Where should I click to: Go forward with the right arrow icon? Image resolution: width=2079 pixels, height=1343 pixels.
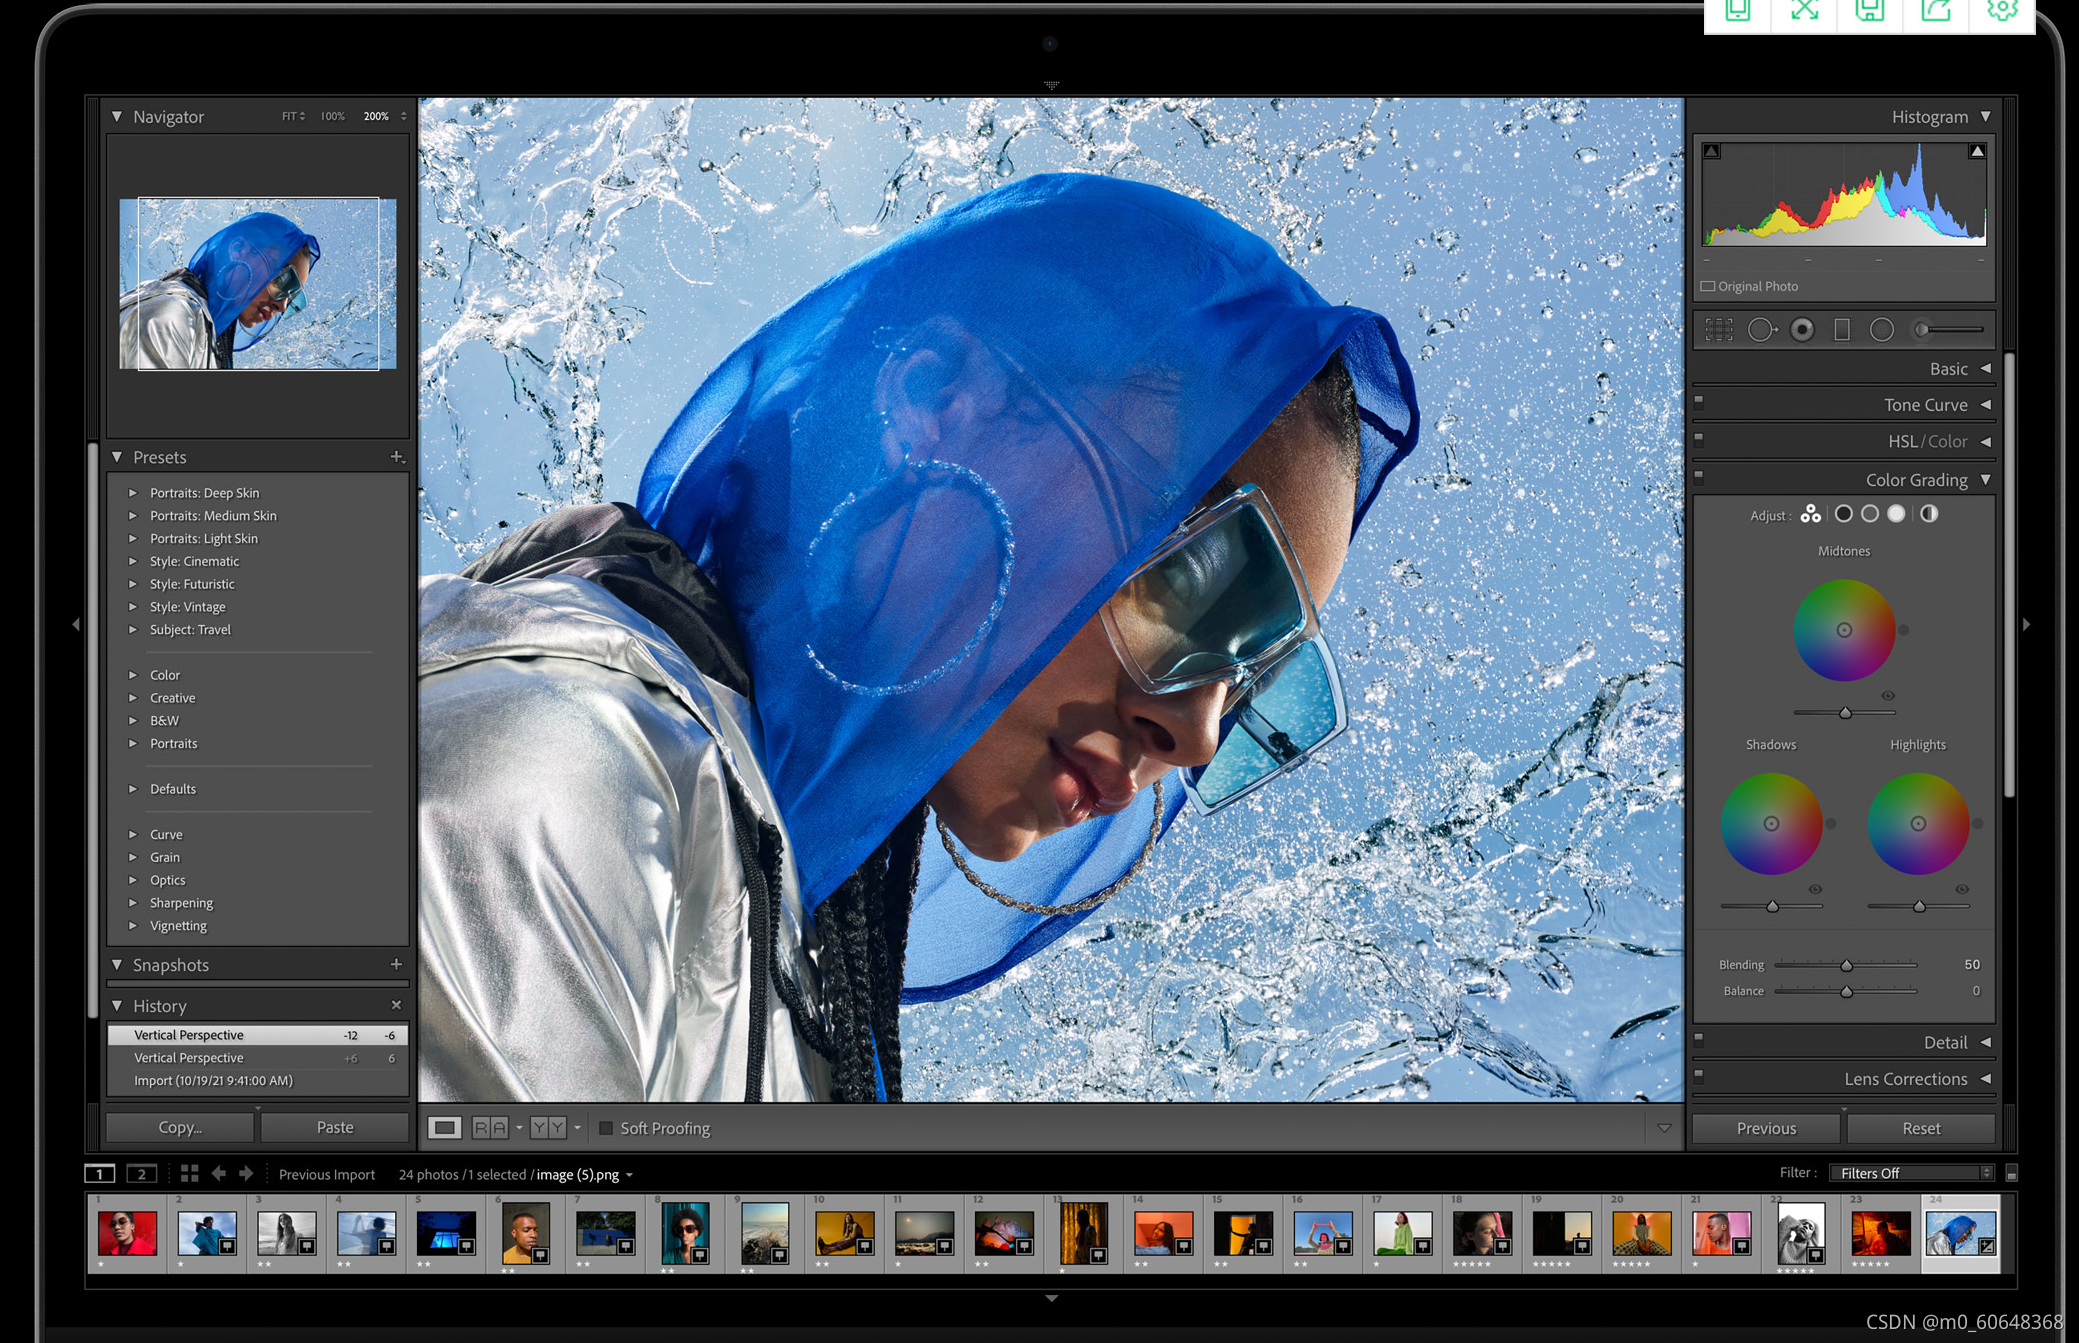tap(246, 1174)
